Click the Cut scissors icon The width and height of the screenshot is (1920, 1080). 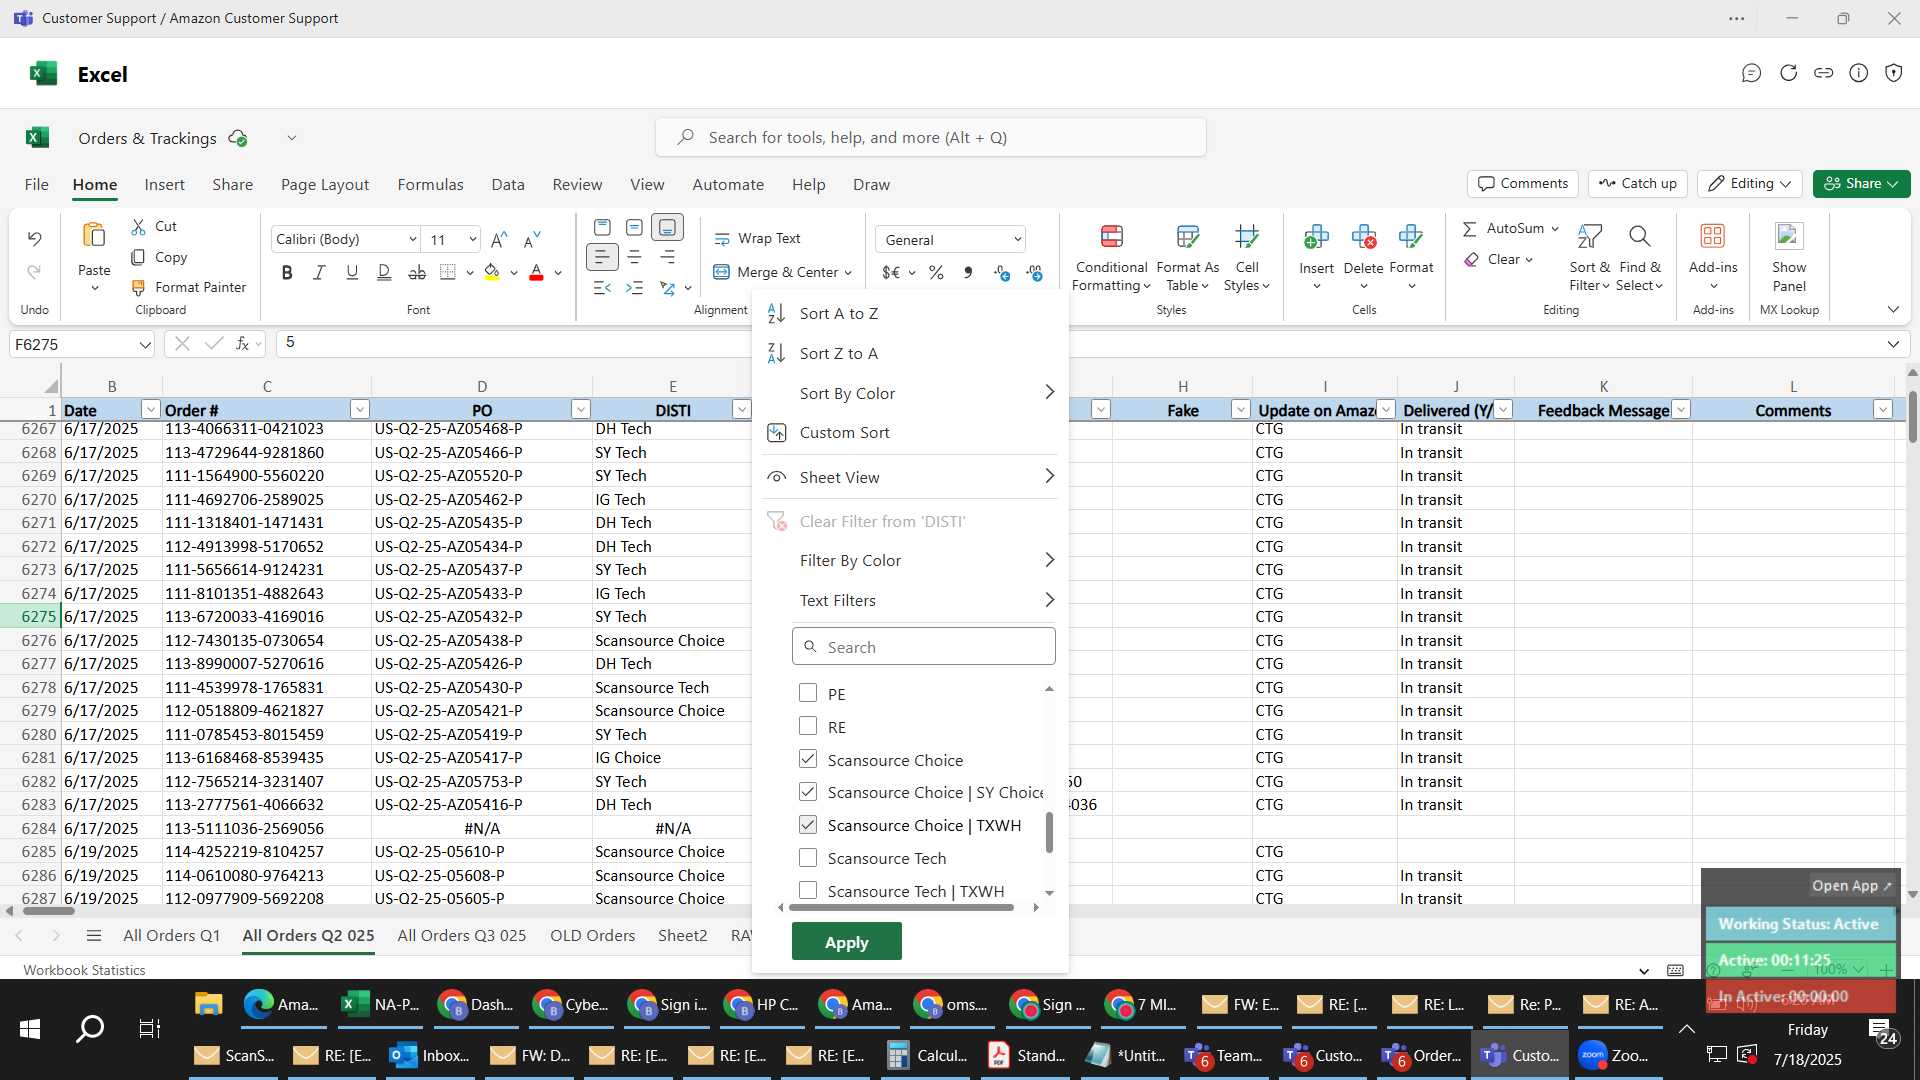coord(139,227)
